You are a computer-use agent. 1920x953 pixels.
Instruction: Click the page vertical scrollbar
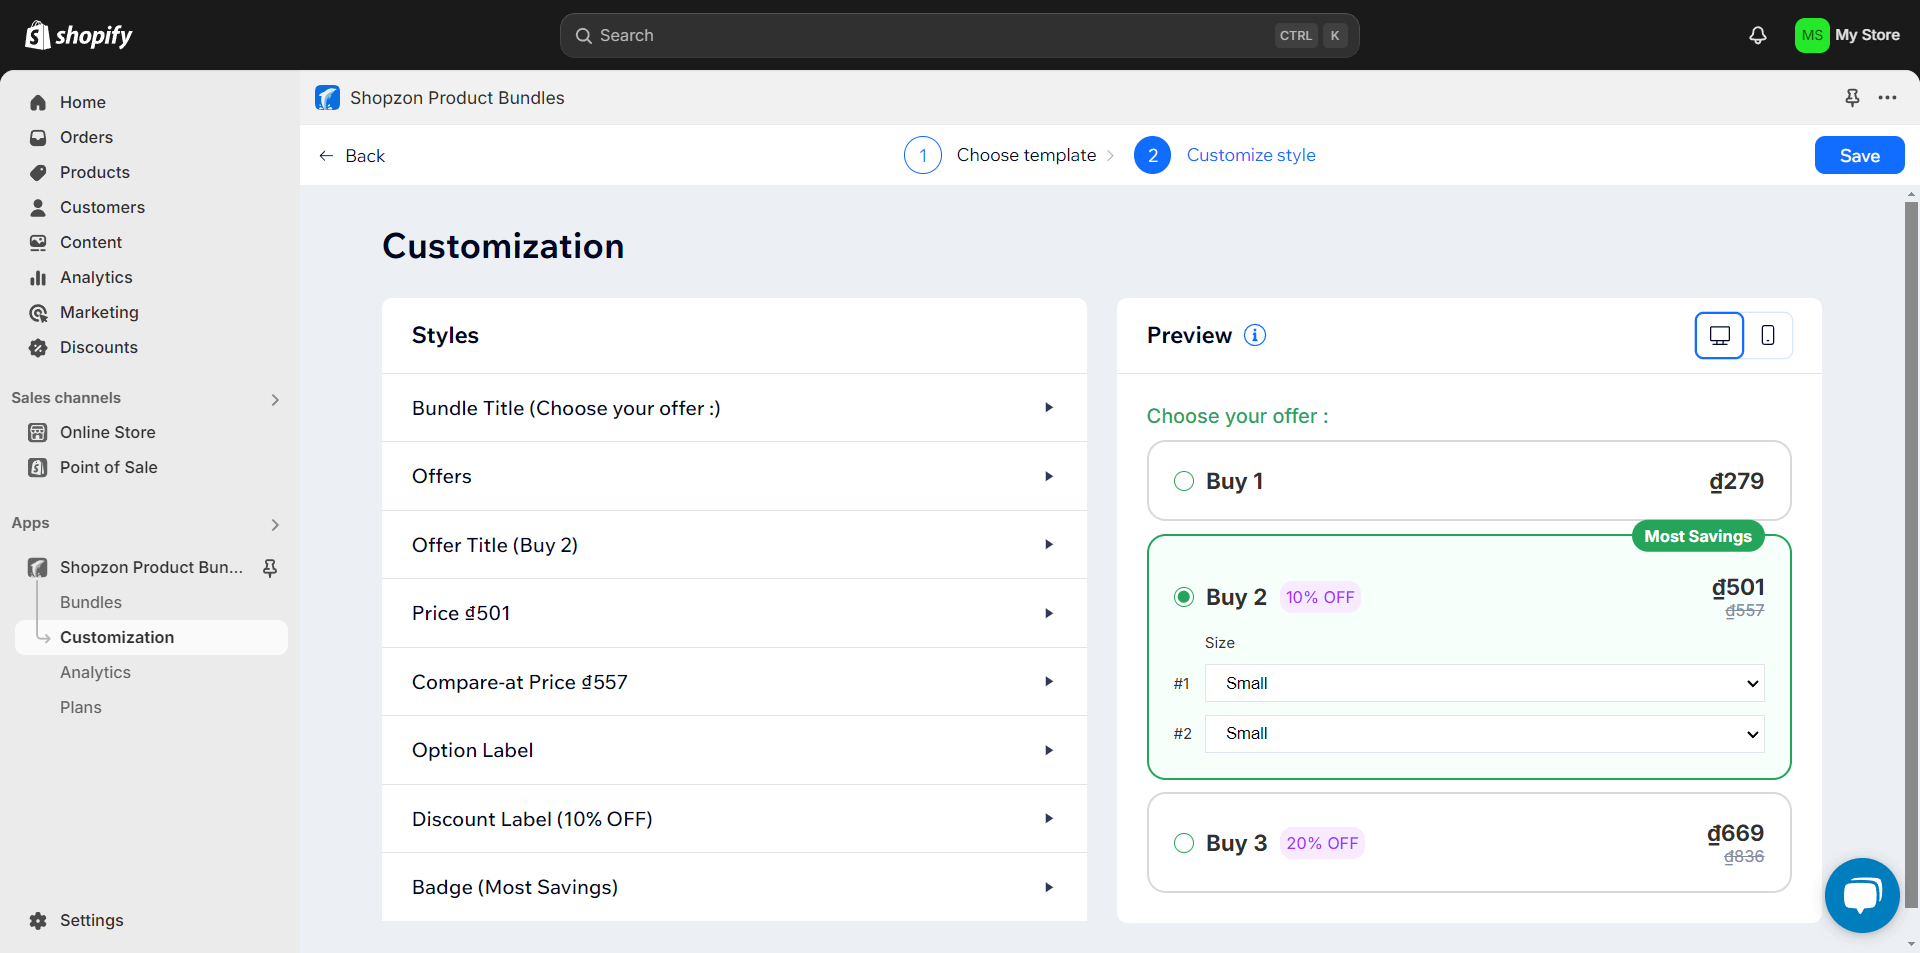click(1911, 555)
